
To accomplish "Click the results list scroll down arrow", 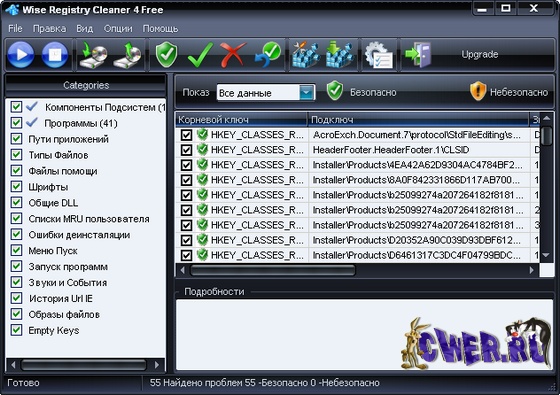I will 546,255.
